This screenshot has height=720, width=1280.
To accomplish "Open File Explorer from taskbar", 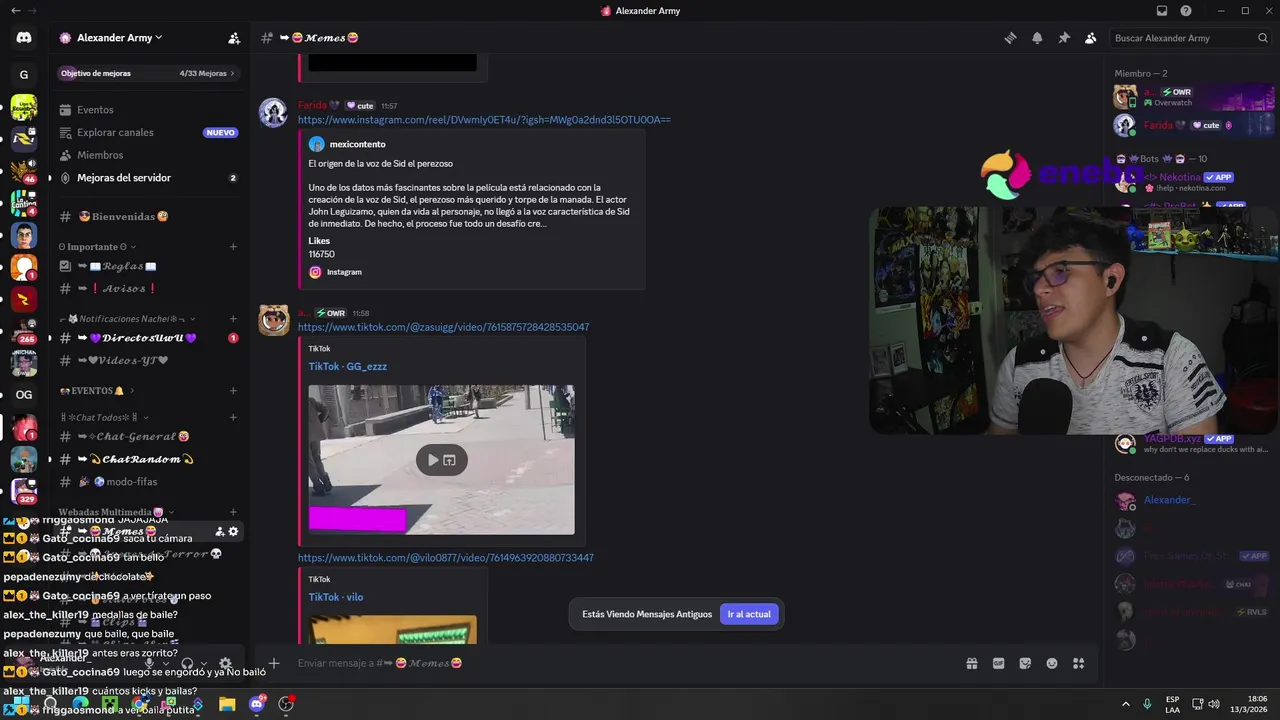I will [x=227, y=704].
